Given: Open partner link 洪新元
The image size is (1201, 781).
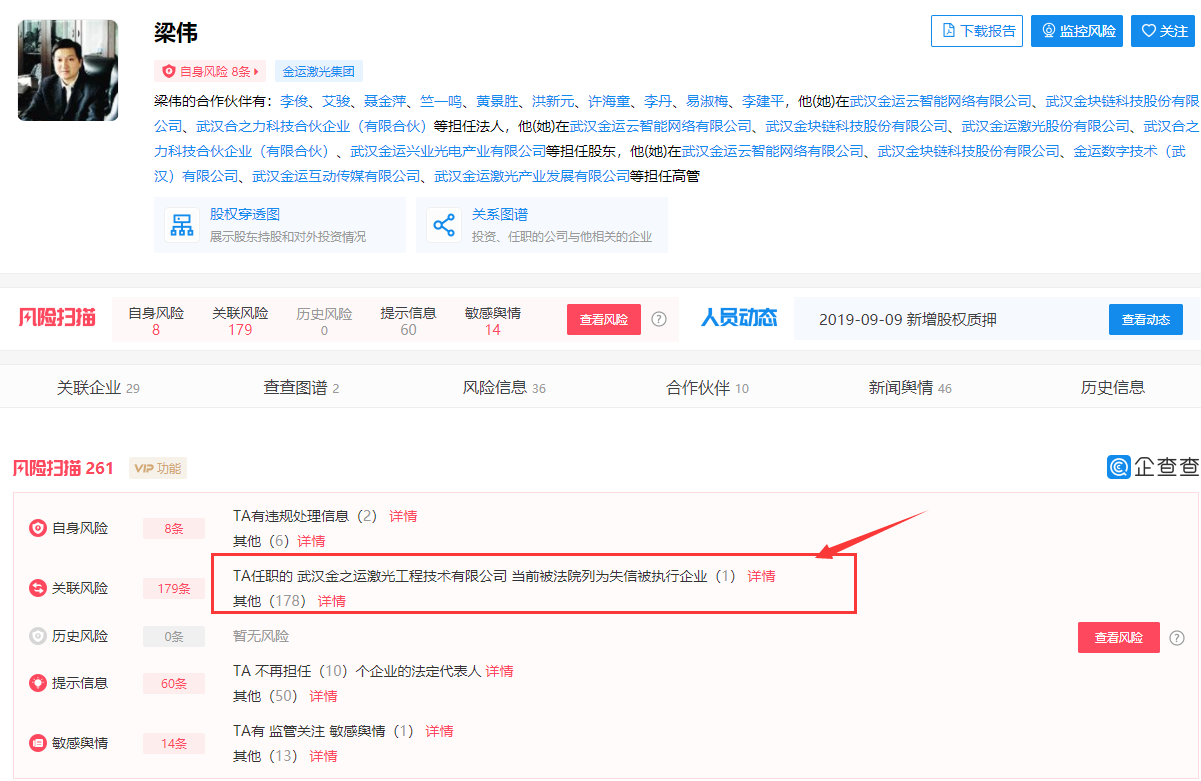Looking at the screenshot, I should (553, 102).
